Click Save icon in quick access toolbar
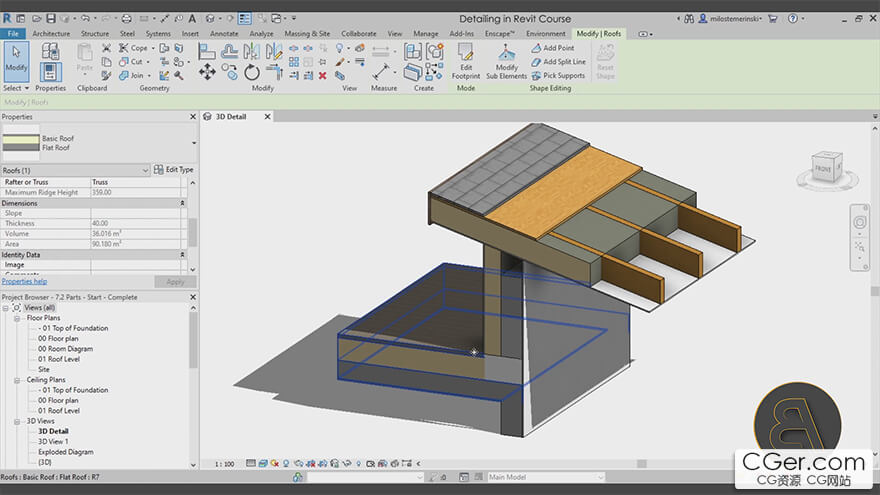This screenshot has height=495, width=880. (x=51, y=19)
